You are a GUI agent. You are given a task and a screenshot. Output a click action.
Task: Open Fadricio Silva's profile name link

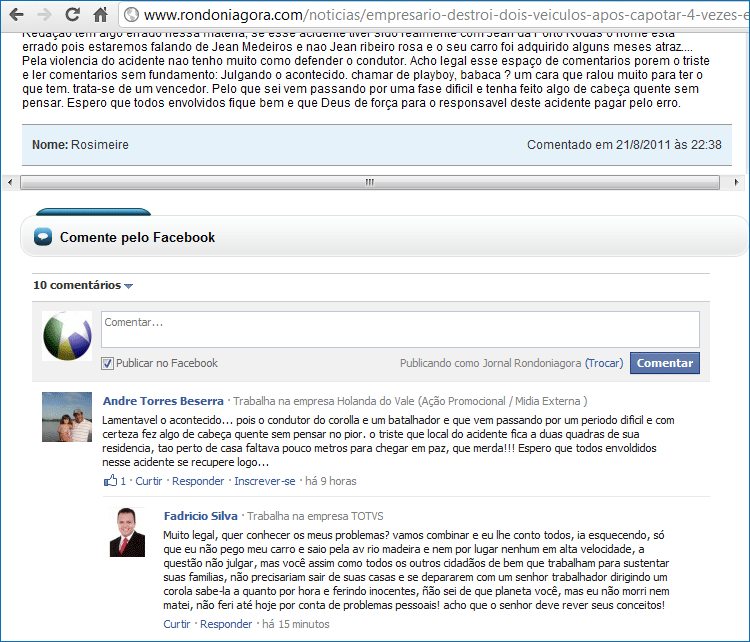click(200, 516)
